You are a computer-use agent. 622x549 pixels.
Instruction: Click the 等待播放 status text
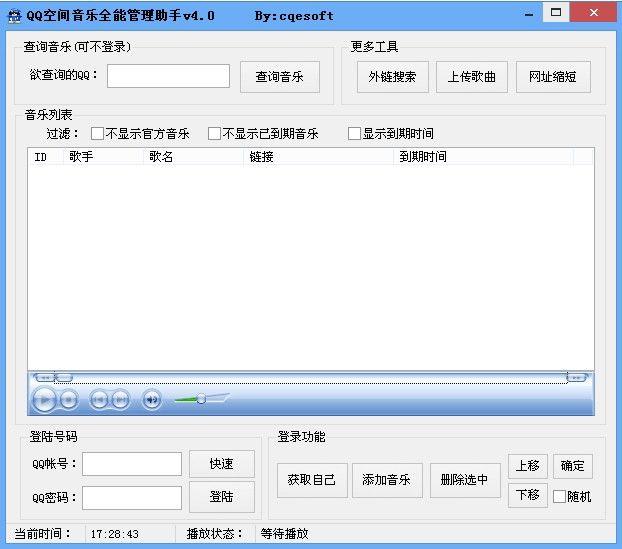point(284,534)
